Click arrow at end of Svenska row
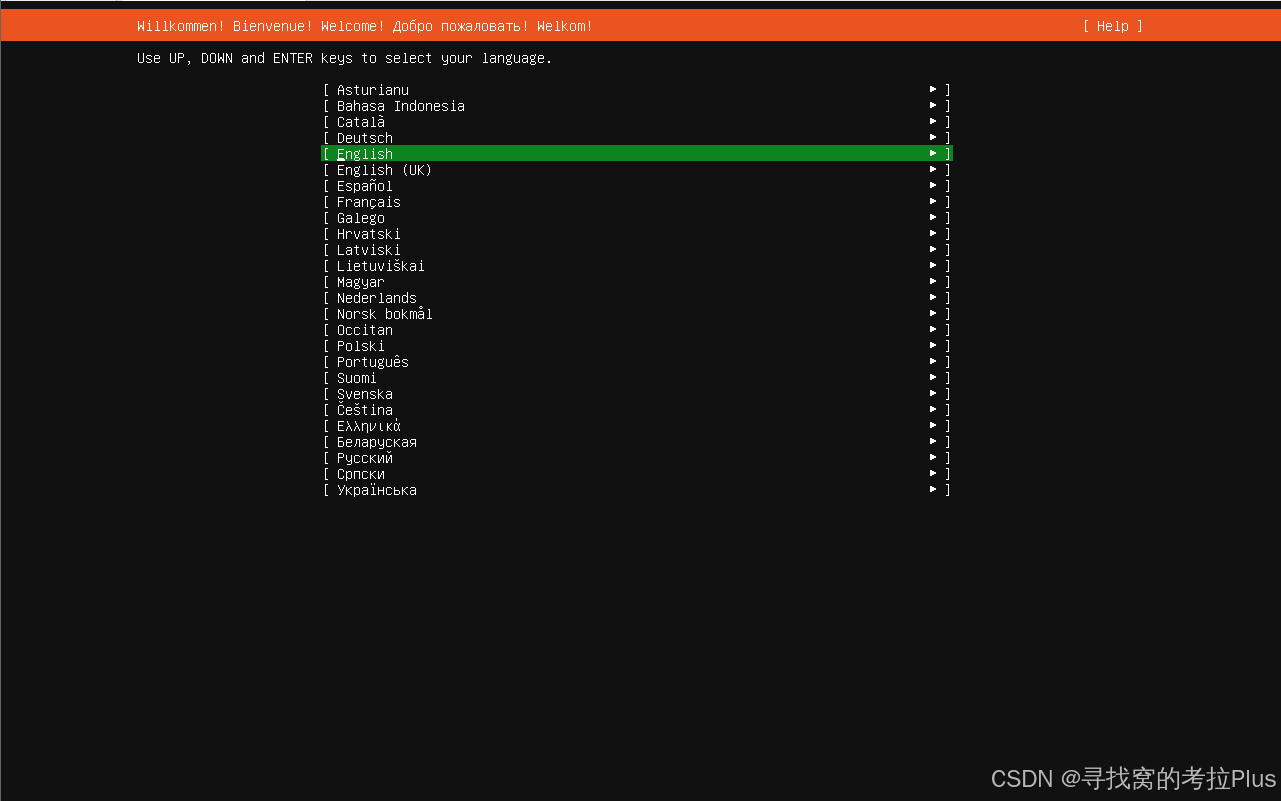1281x801 pixels. tap(933, 393)
